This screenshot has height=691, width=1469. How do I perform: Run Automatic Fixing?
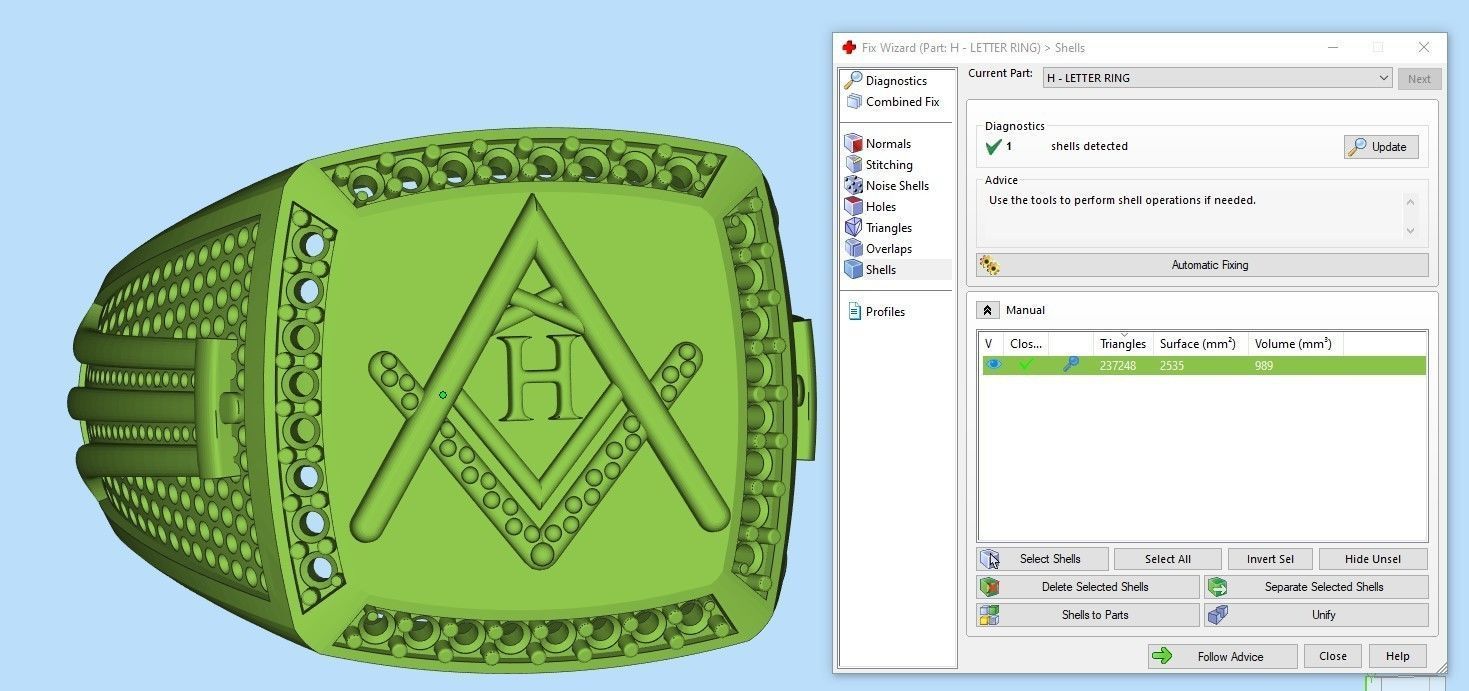(1203, 265)
